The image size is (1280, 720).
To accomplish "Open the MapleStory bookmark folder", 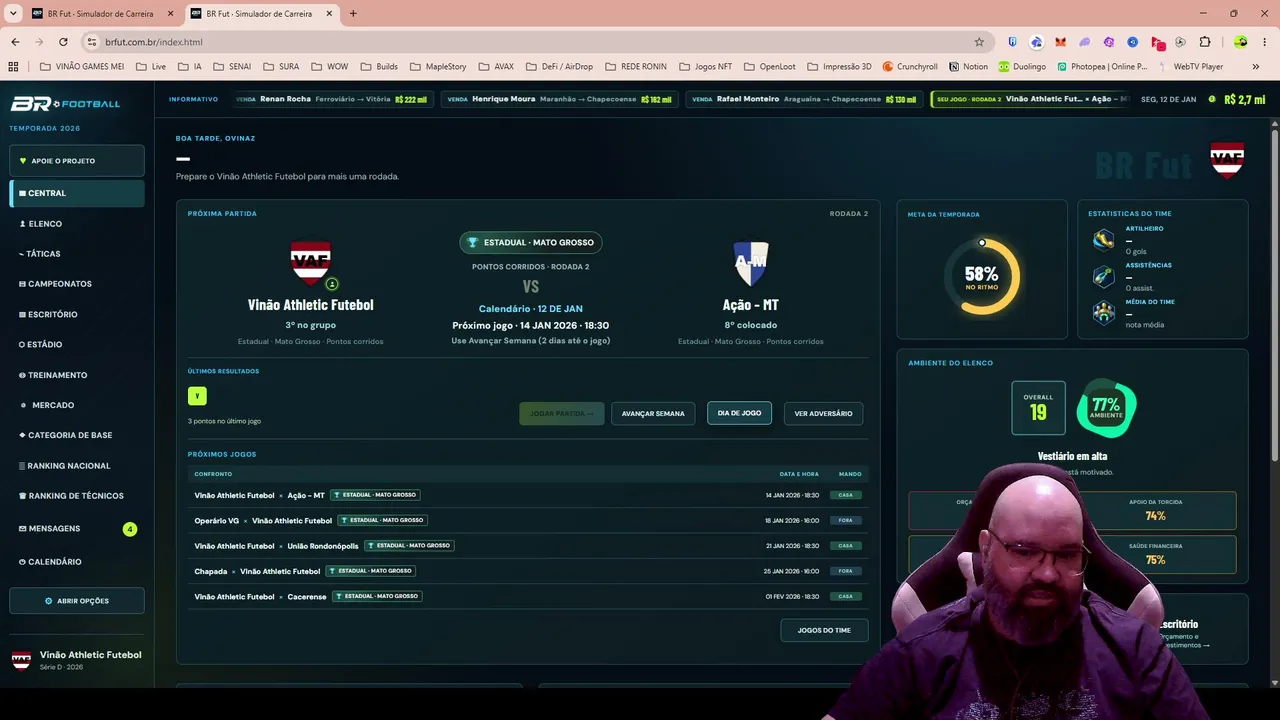I will 438,67.
